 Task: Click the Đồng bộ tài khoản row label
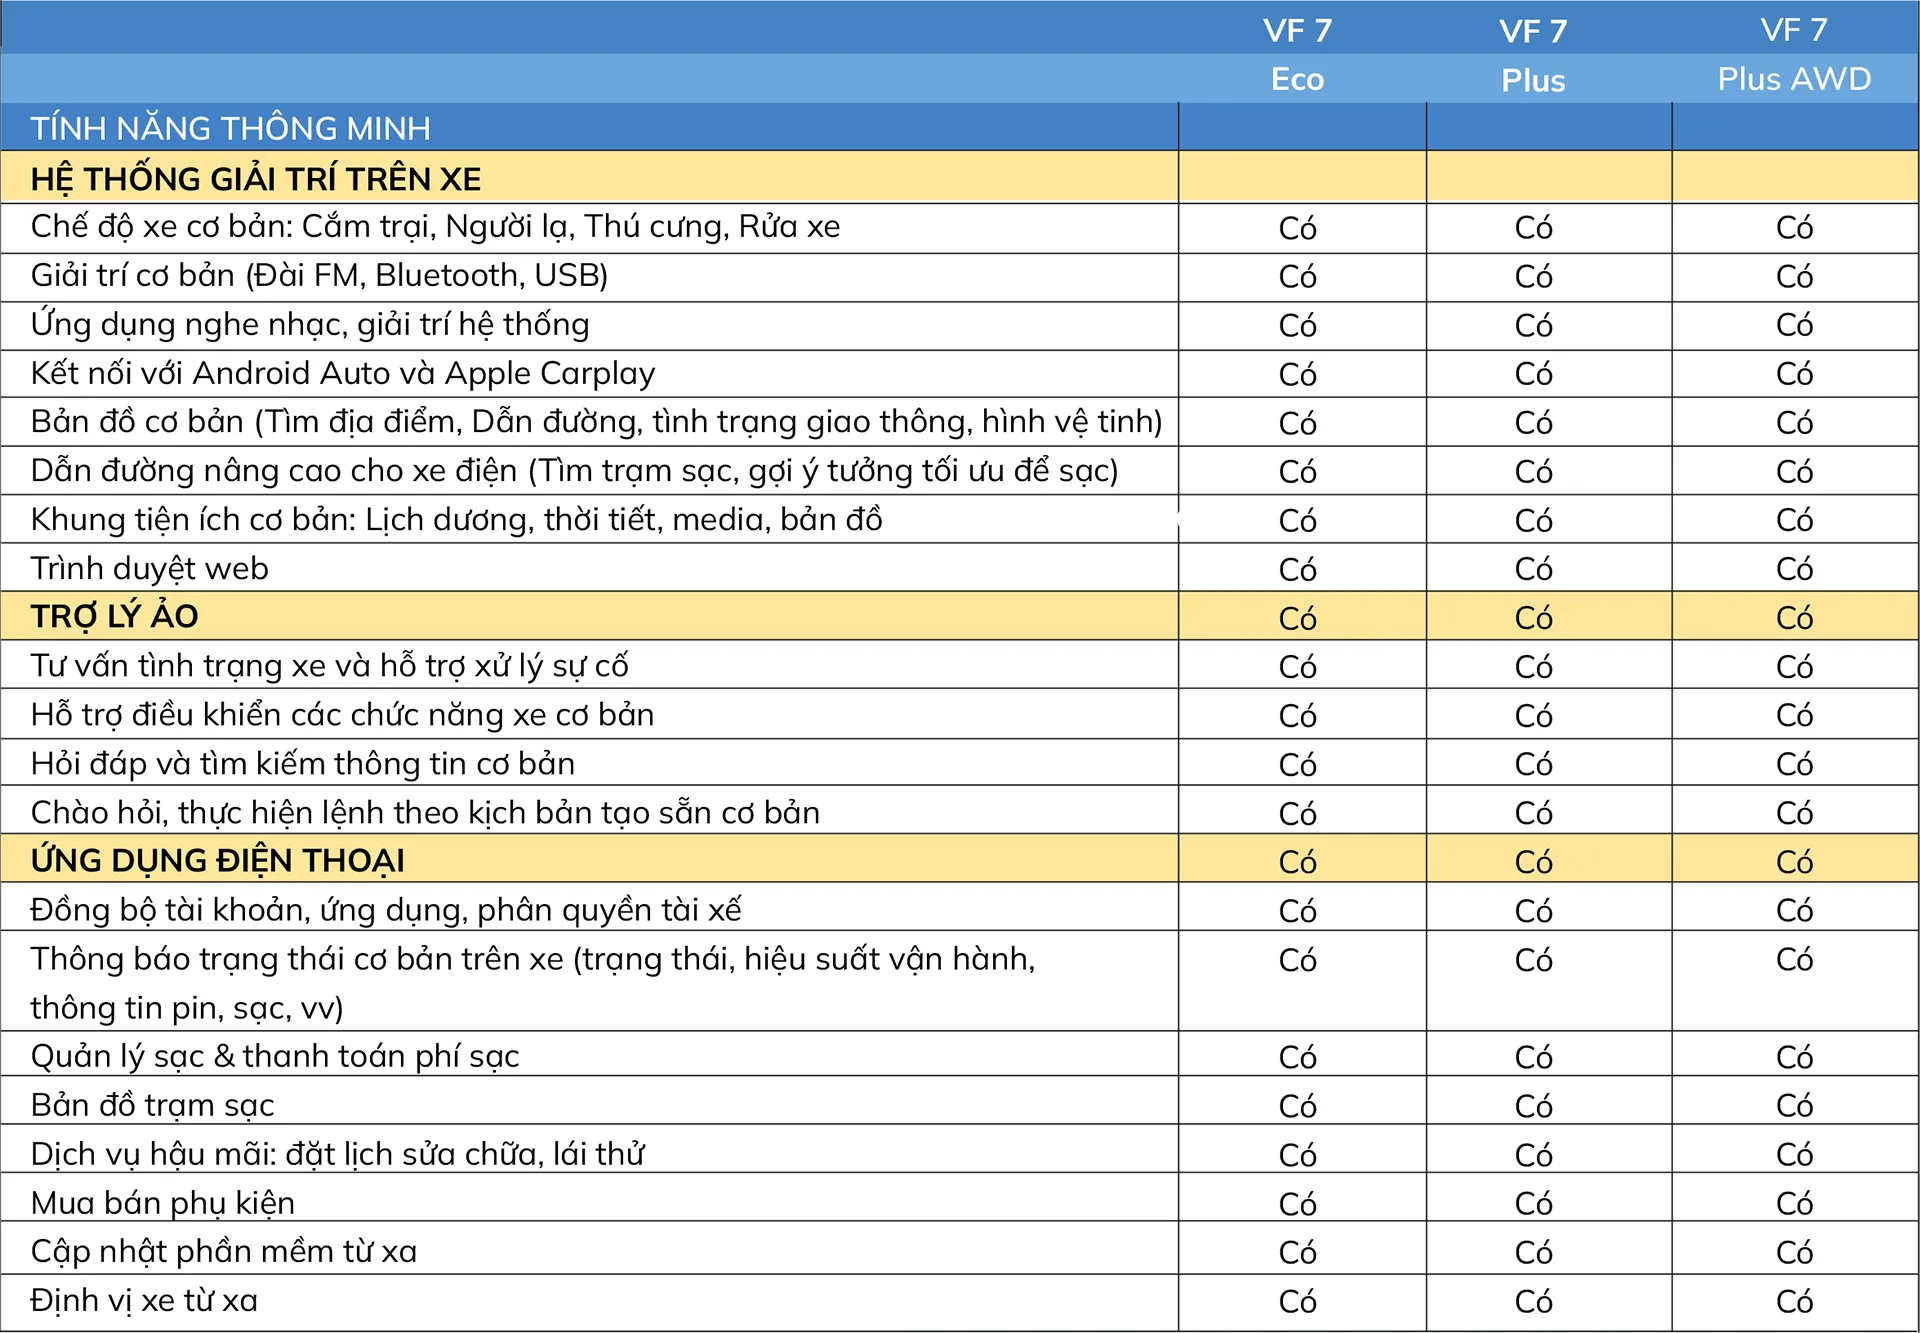tap(385, 910)
